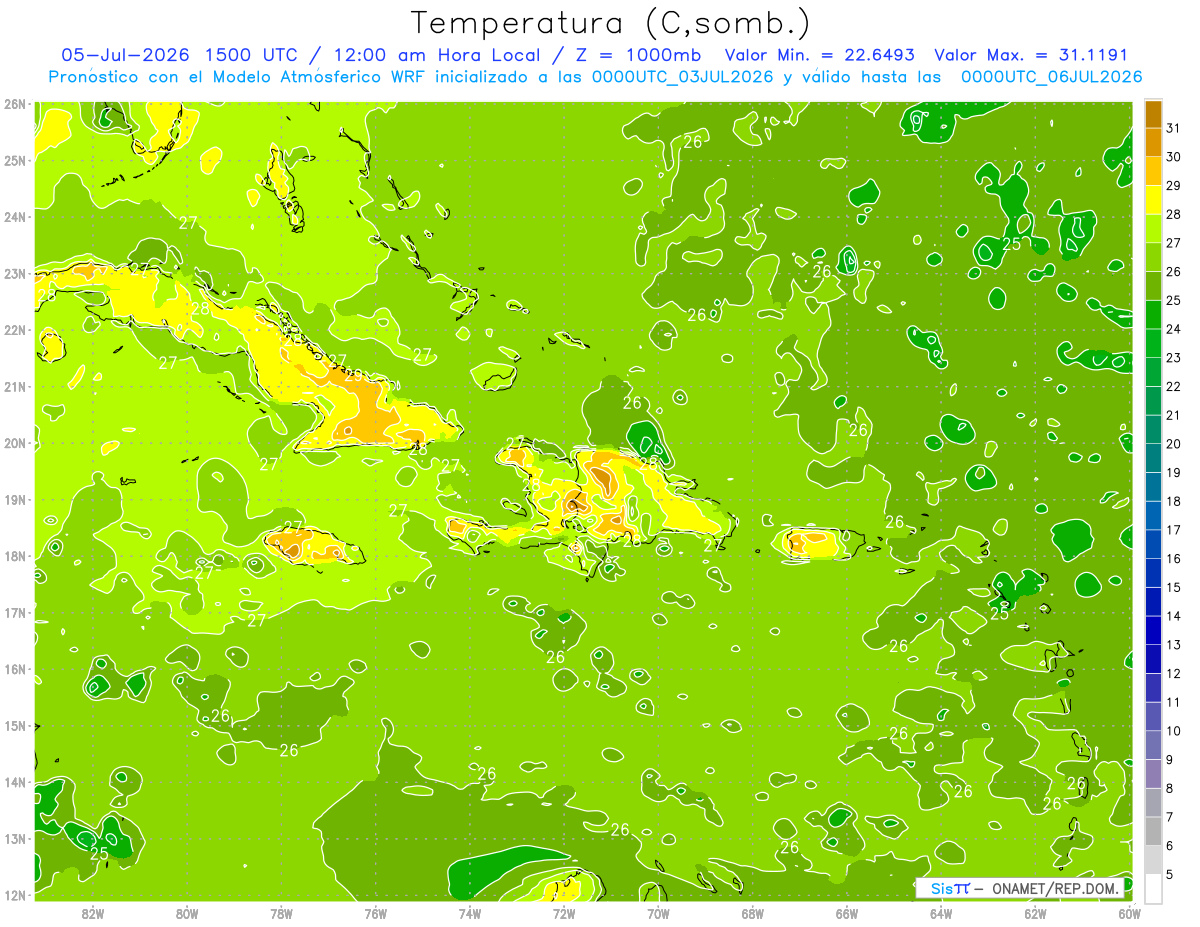The height and width of the screenshot is (927, 1200).
Task: Click the 28 label on the color scale
Action: point(1174,214)
